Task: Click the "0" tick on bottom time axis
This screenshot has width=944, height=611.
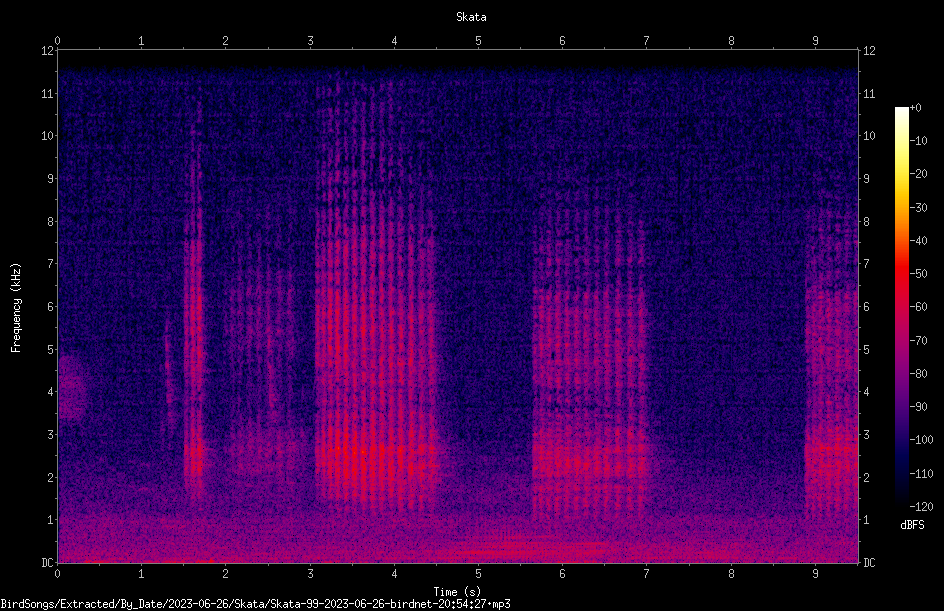Action: pyautogui.click(x=57, y=574)
